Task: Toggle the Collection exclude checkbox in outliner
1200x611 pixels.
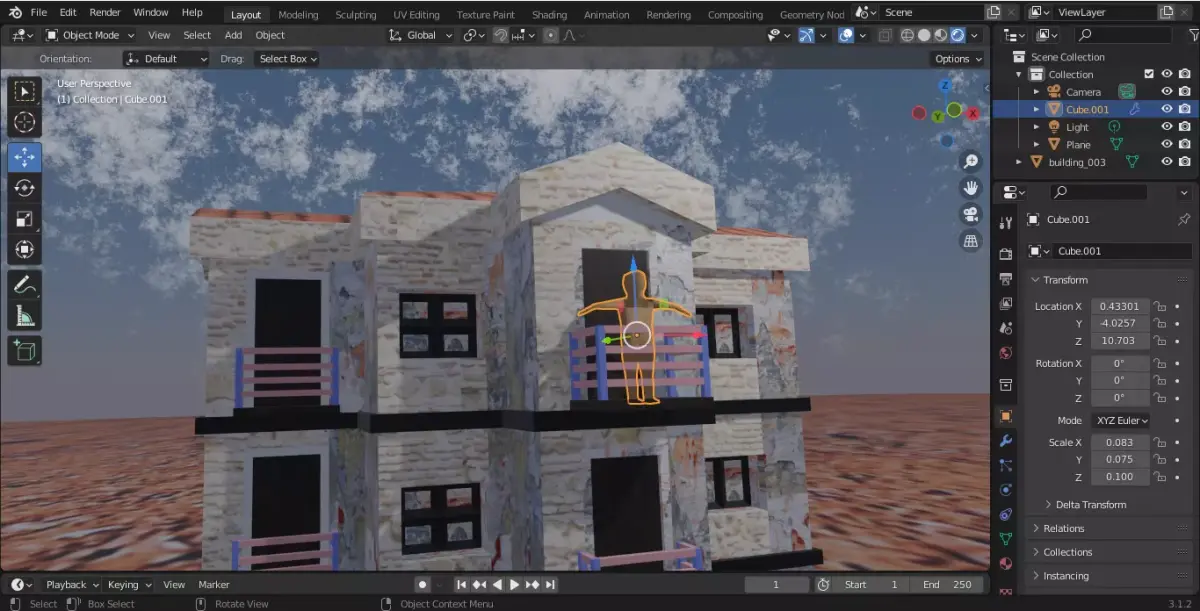Action: [x=1149, y=74]
